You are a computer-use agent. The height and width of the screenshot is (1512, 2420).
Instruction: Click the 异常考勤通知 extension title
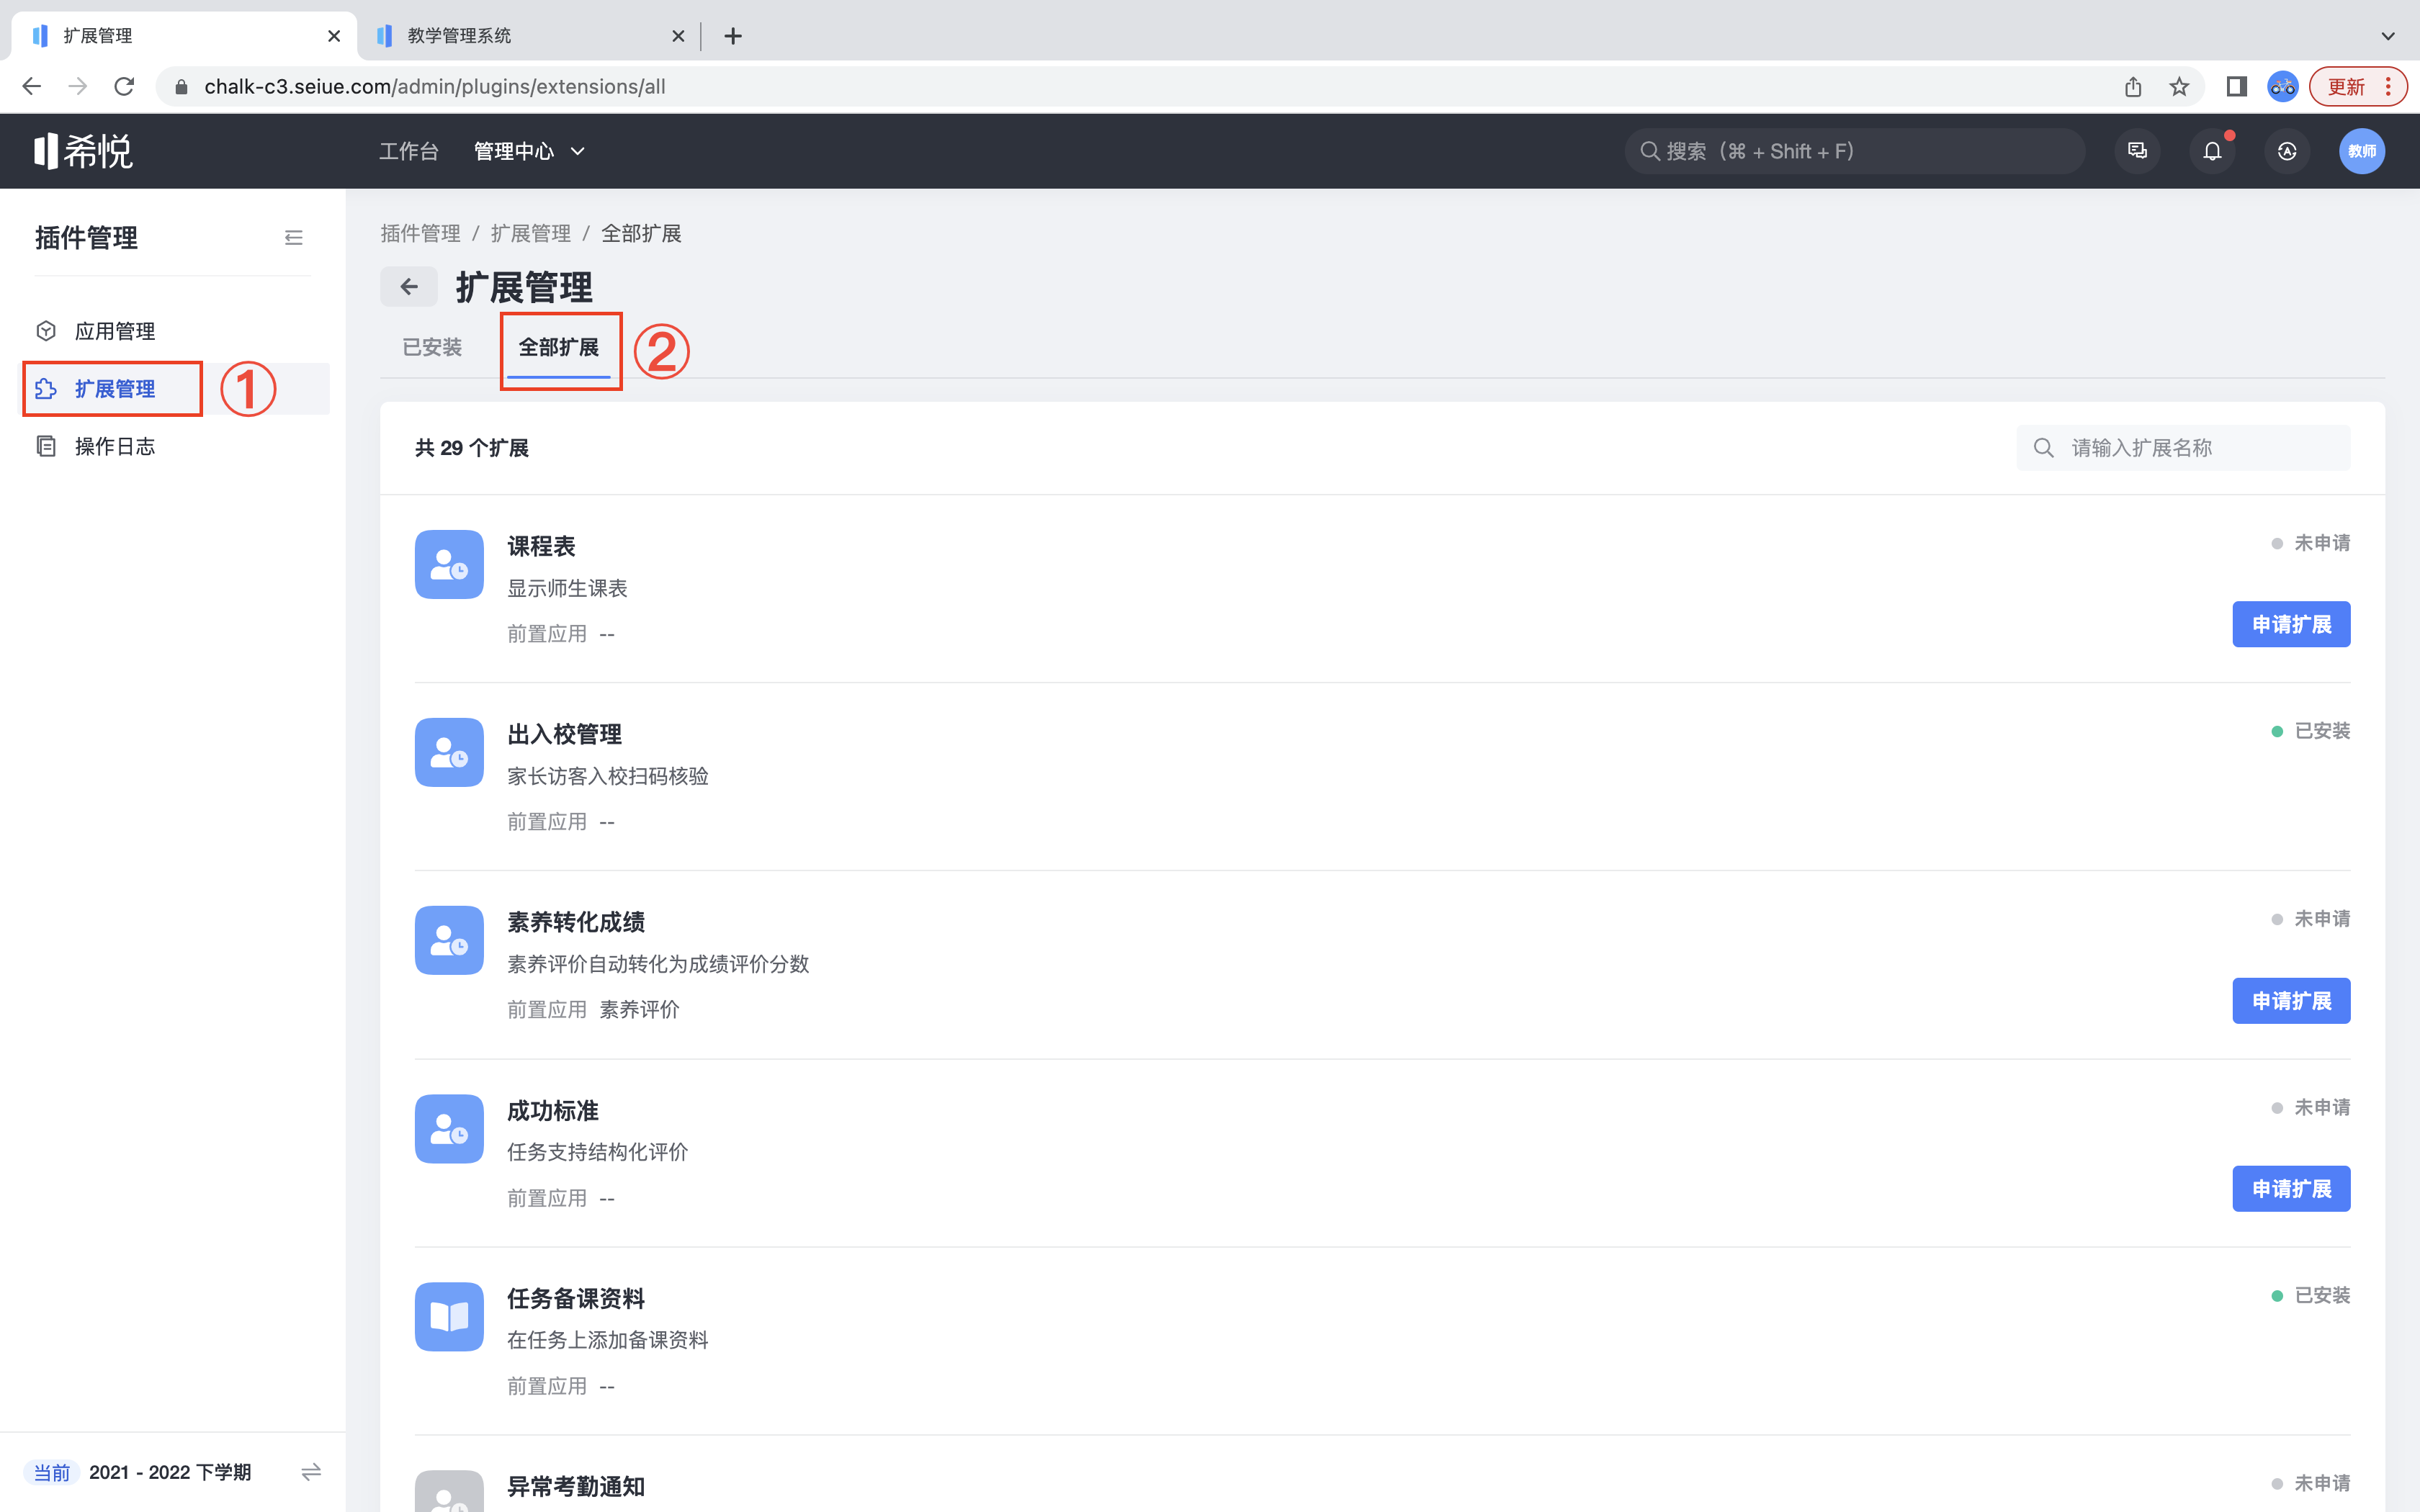tap(576, 1487)
